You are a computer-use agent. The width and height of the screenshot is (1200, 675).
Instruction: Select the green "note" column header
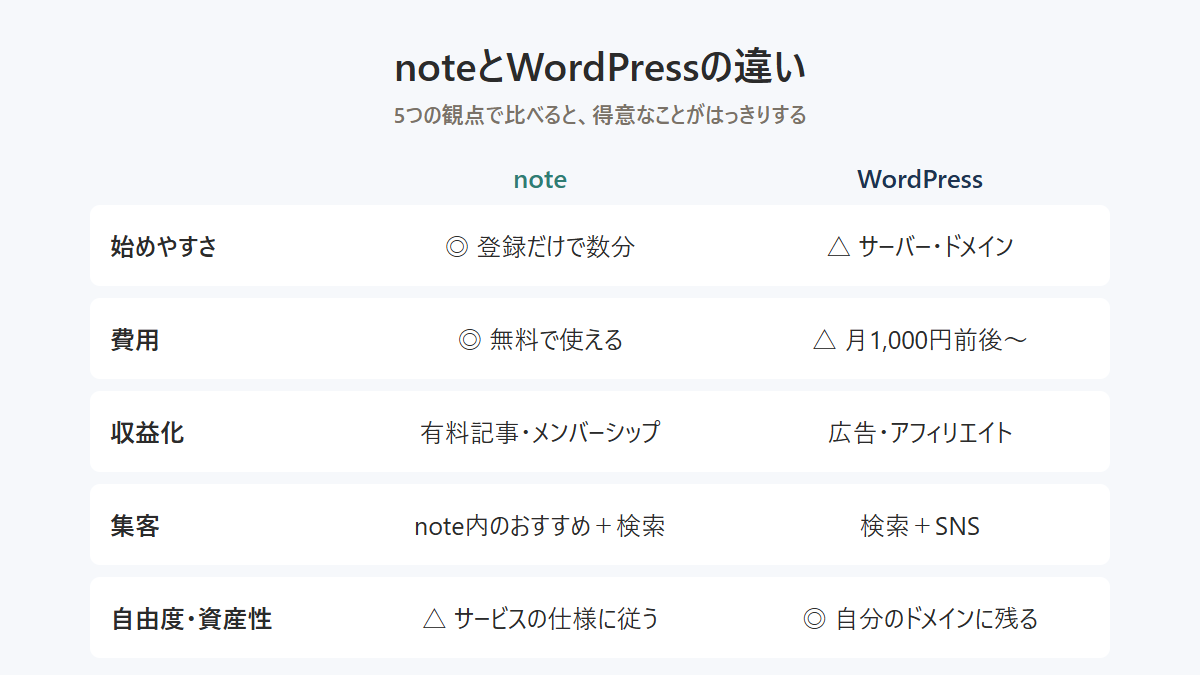click(540, 180)
